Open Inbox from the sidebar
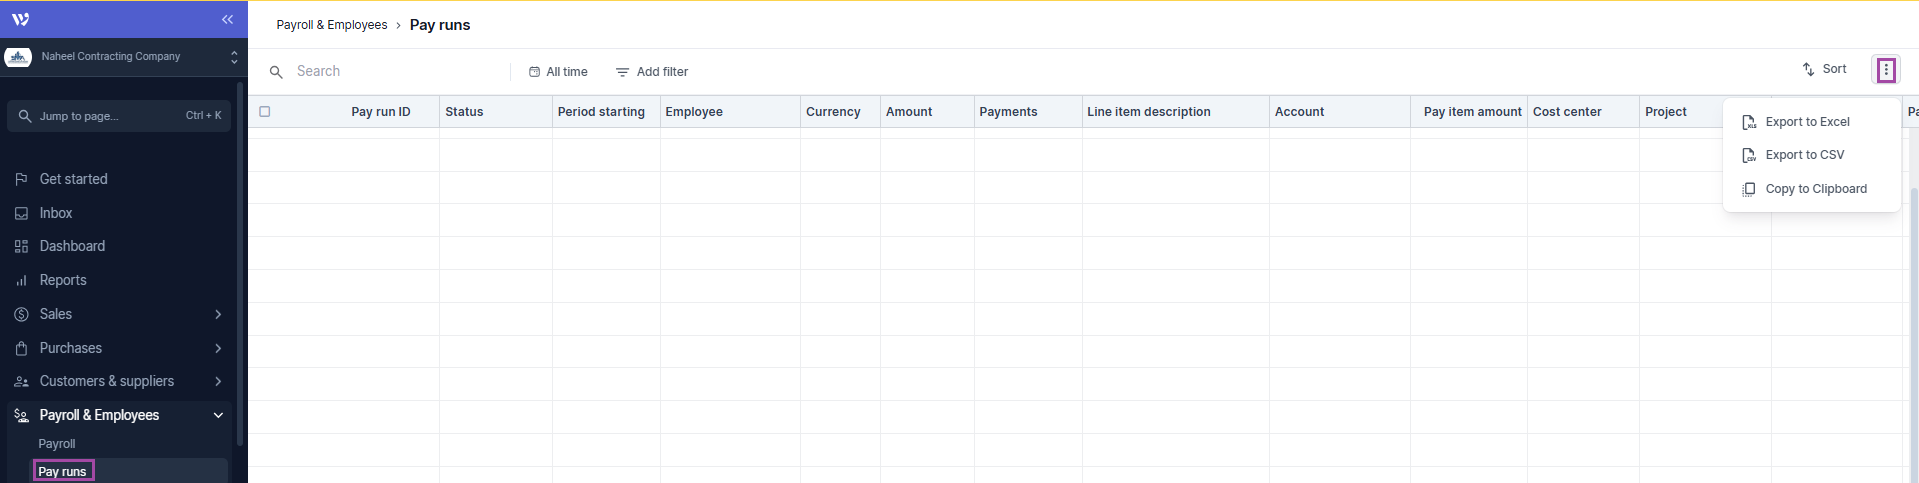Viewport: 1919px width, 483px height. click(56, 213)
